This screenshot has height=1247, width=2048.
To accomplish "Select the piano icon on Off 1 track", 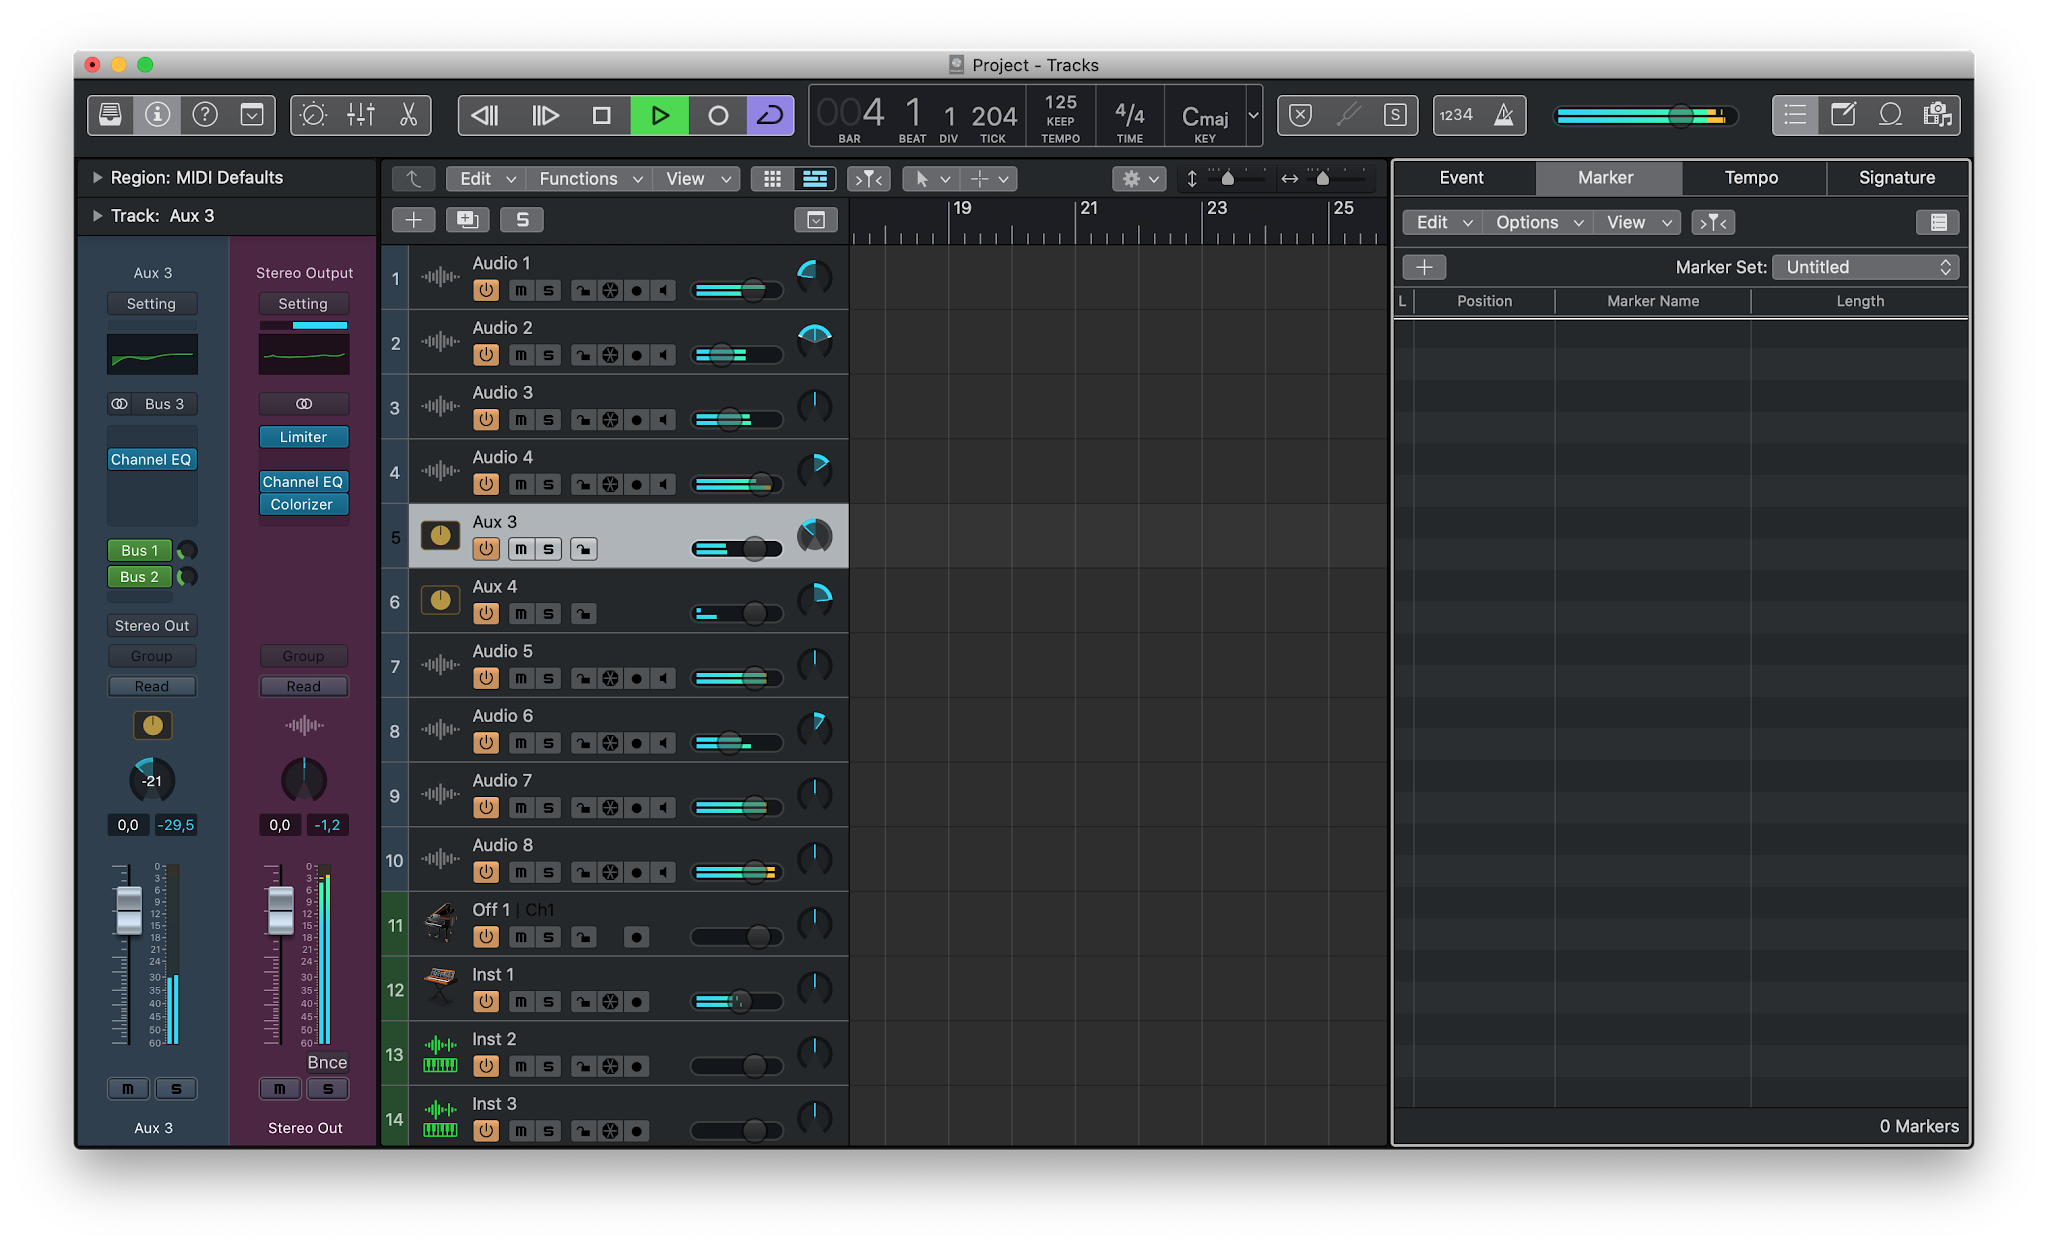I will coord(440,923).
